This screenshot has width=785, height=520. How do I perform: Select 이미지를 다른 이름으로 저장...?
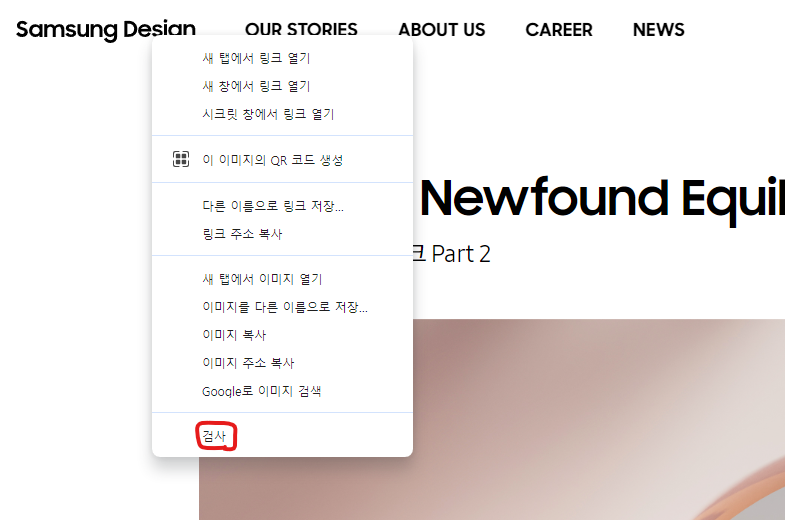[282, 307]
